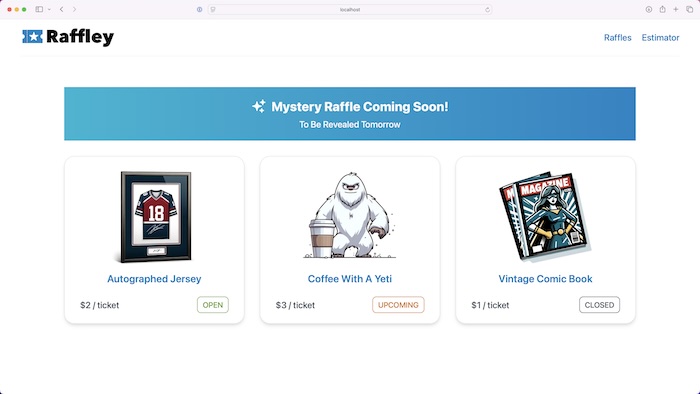The image size is (700, 394).
Task: Click the Raffley ticket star logo icon
Action: click(x=33, y=37)
